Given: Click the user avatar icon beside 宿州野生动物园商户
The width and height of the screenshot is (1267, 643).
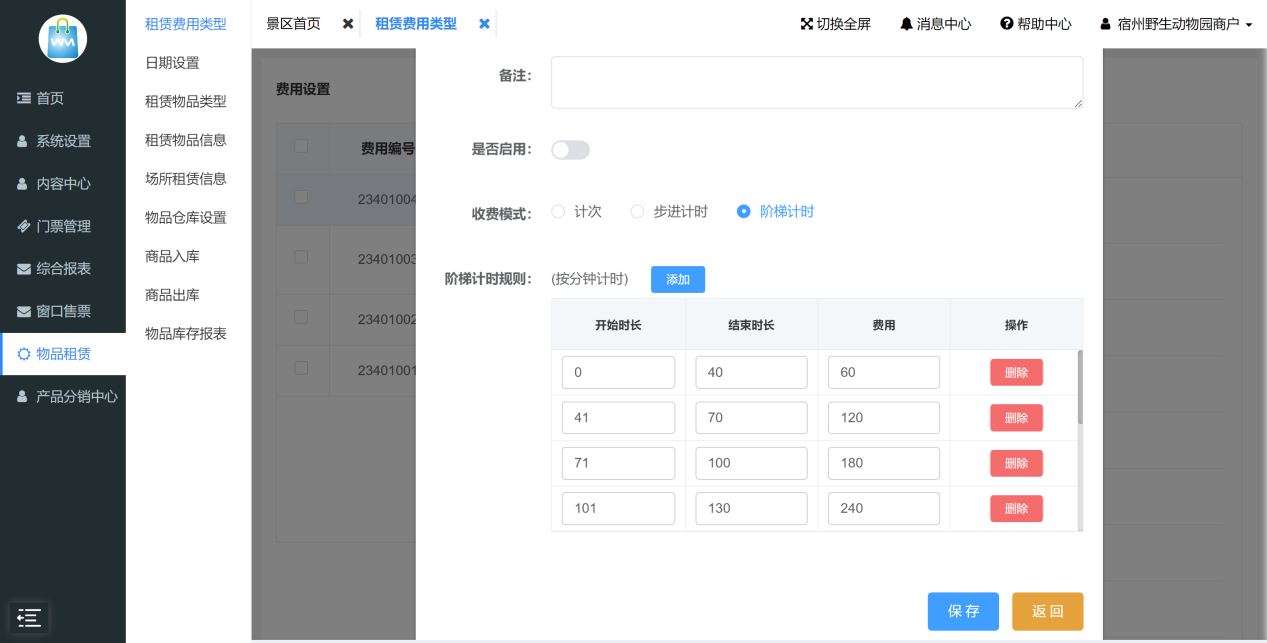Looking at the screenshot, I should point(1106,24).
